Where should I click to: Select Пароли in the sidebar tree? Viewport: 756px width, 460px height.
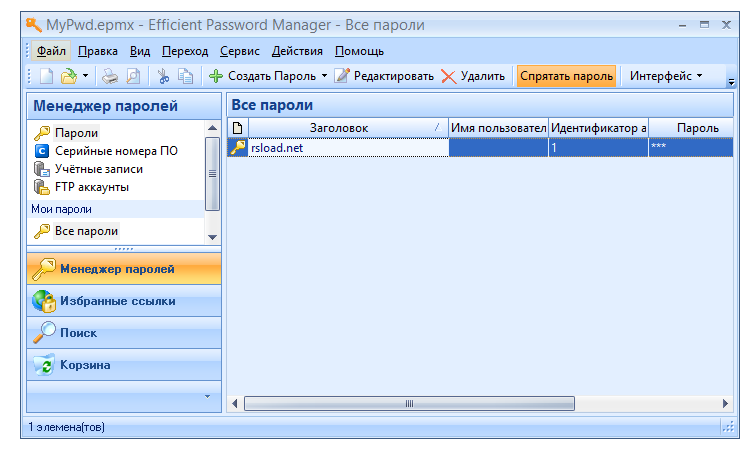coord(76,133)
